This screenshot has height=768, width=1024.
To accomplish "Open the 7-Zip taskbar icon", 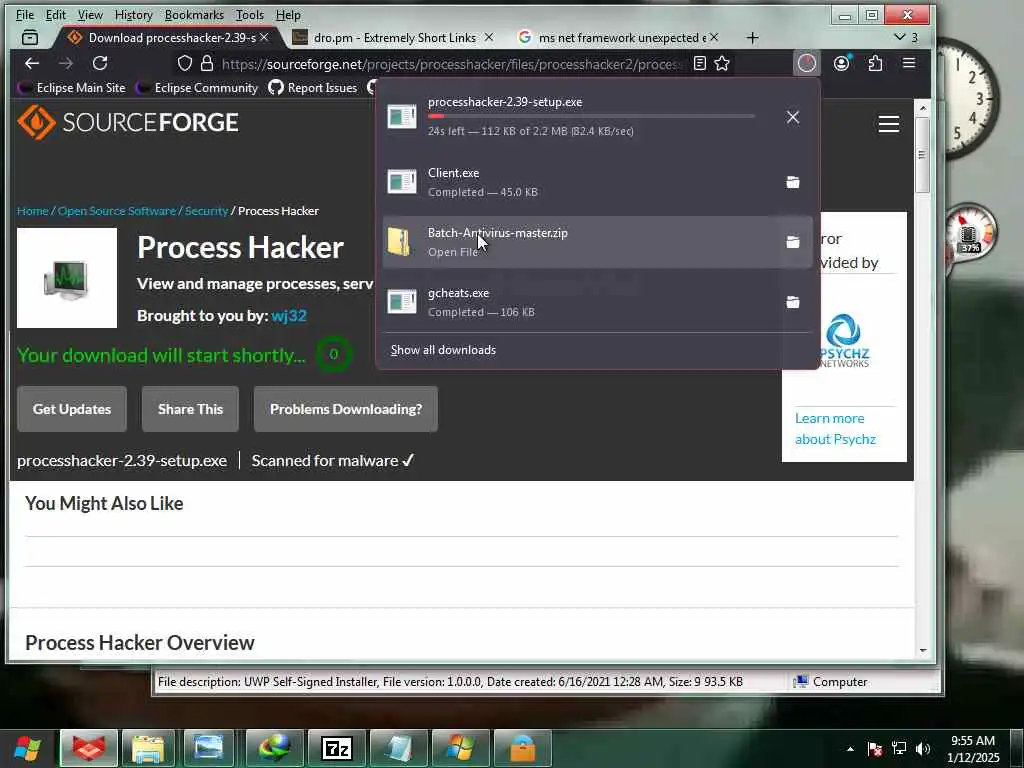I will [337, 748].
